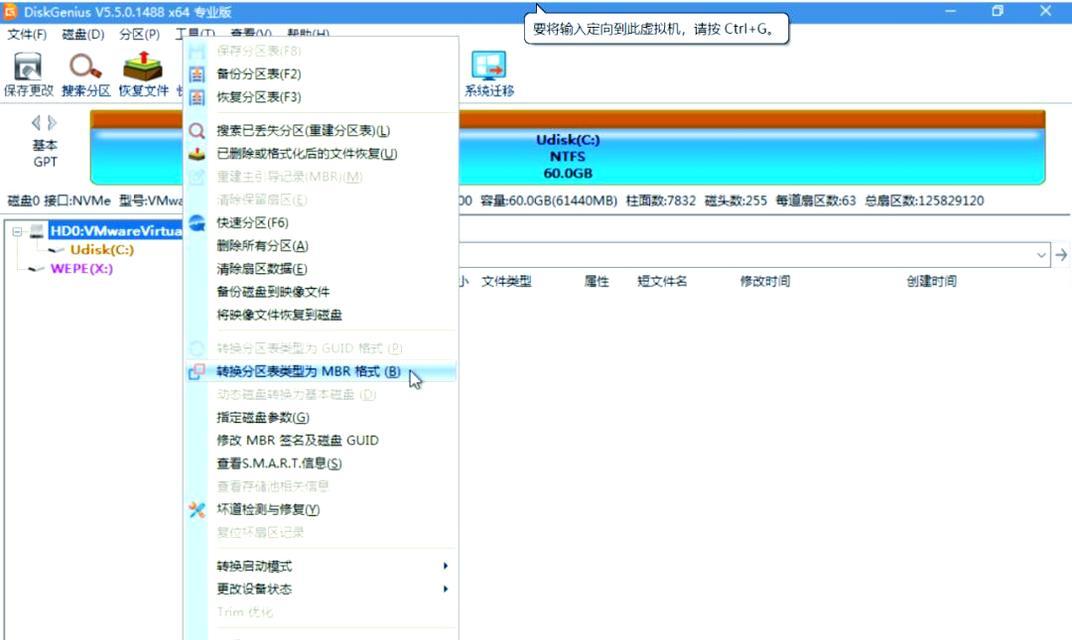The width and height of the screenshot is (1072, 640).
Task: Click the next disk right arrow
Action: click(x=53, y=123)
